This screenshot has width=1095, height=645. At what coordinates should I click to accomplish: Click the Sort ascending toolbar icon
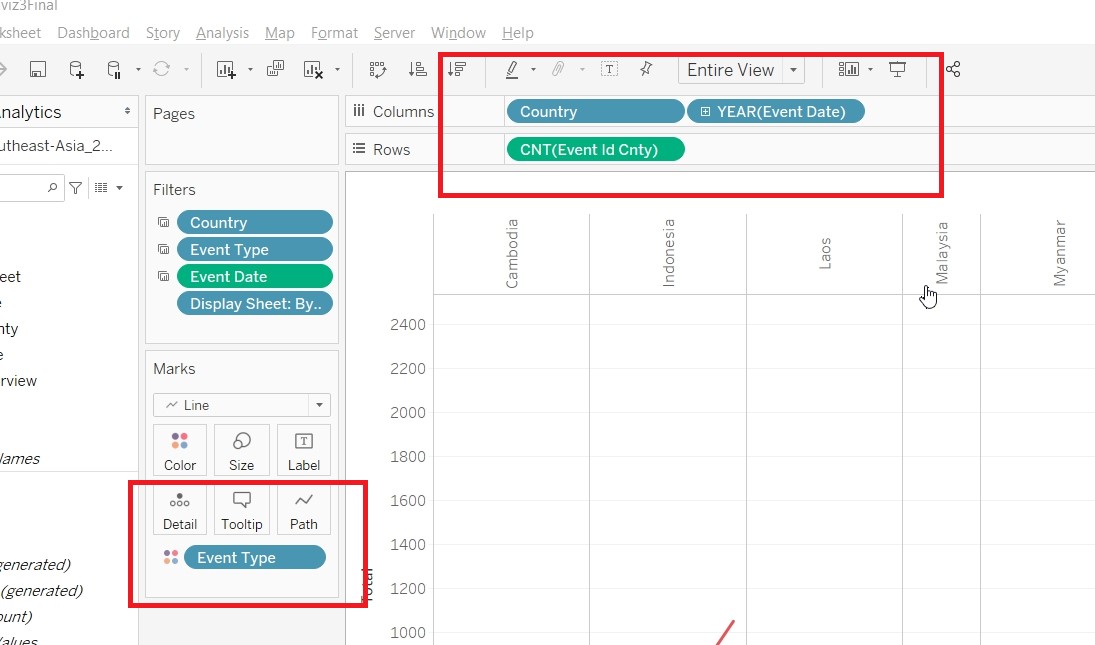click(x=418, y=70)
